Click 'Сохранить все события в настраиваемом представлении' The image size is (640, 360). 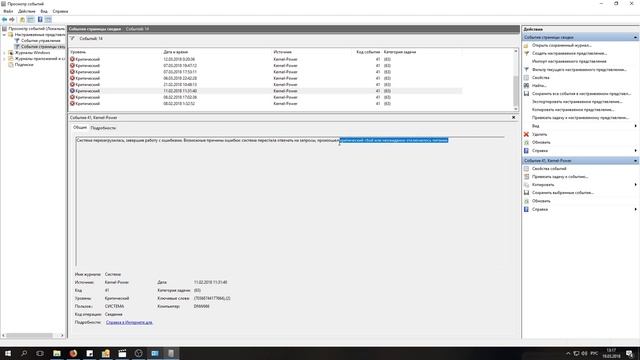pos(581,93)
